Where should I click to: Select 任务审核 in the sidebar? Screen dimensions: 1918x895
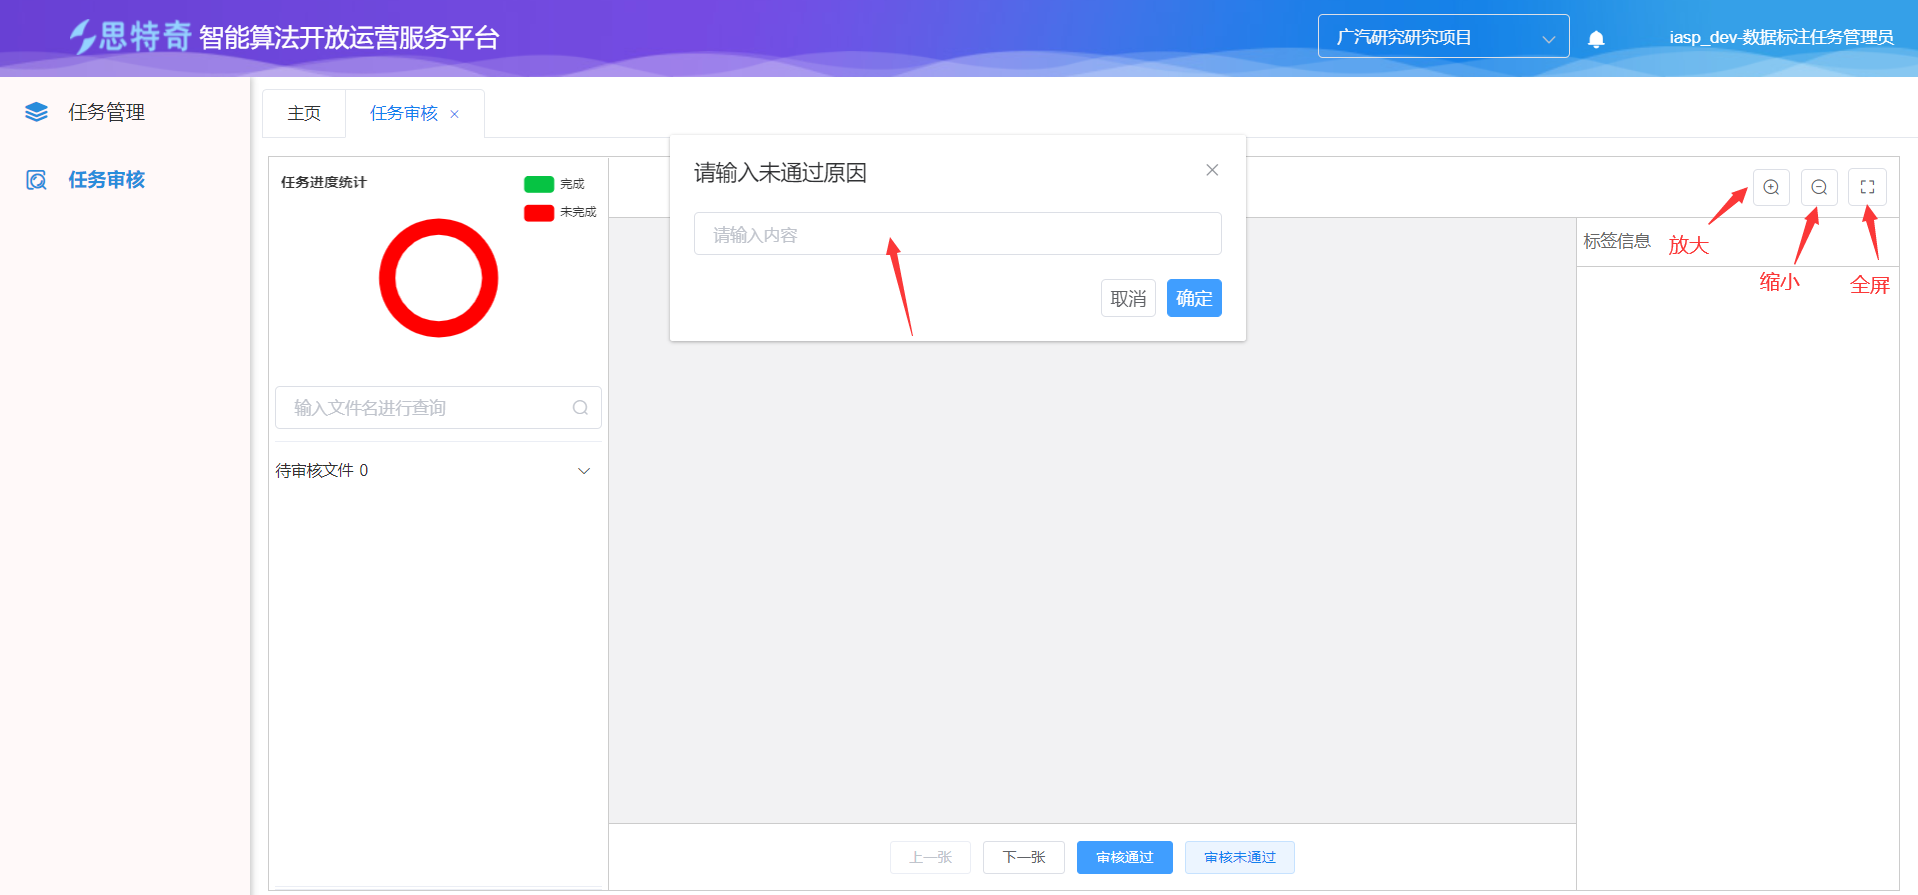coord(106,180)
